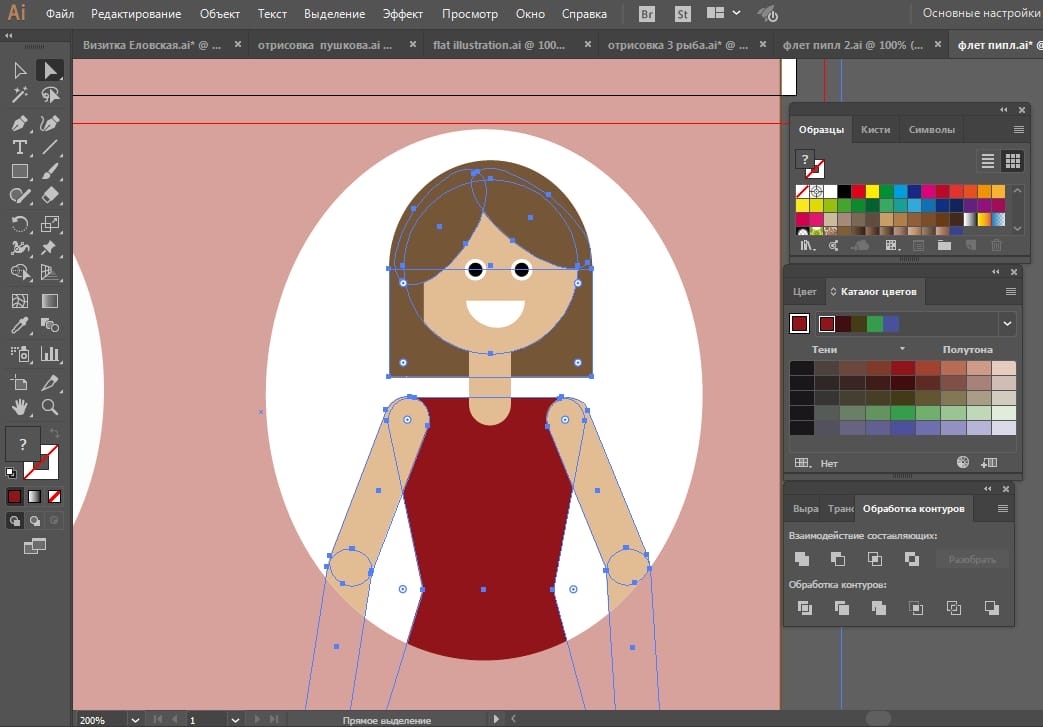1043x727 pixels.
Task: Click the yellow swatch in Образцы panel
Action: pyautogui.click(x=872, y=191)
